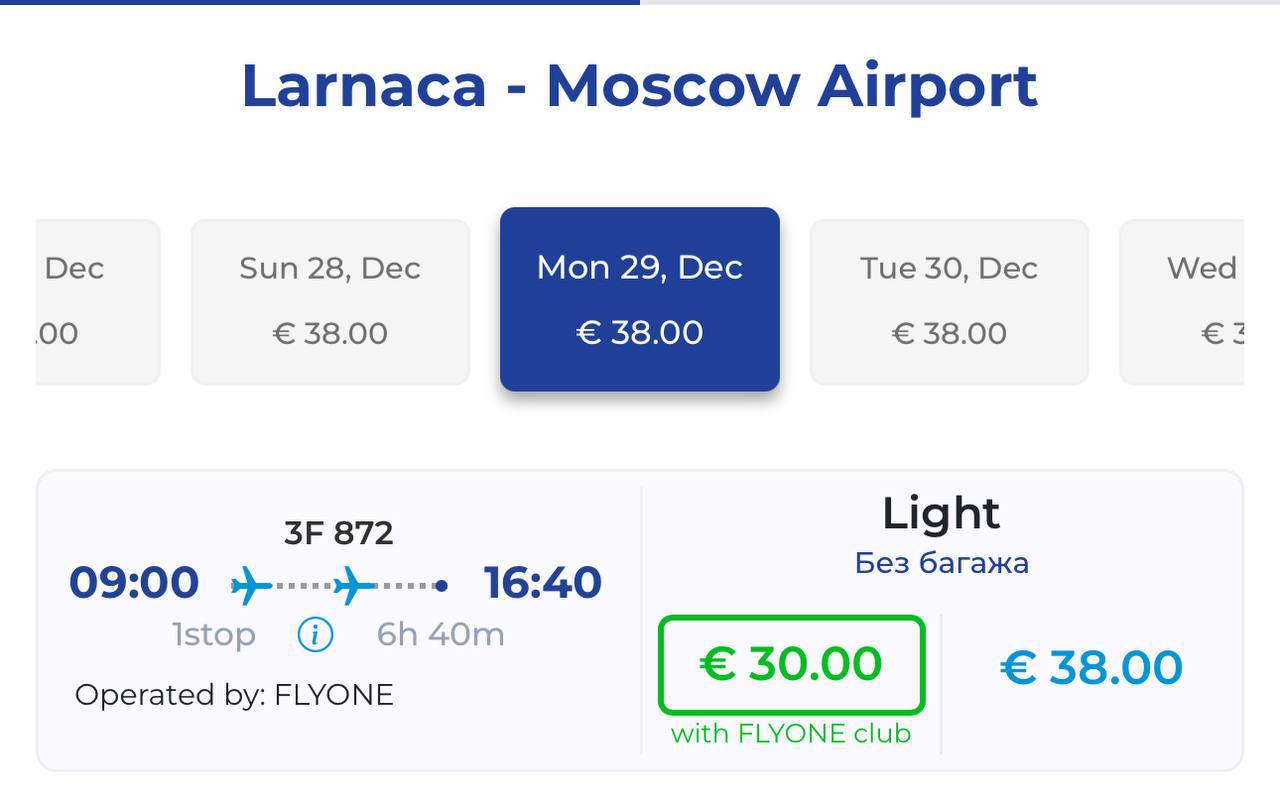Click the Operated by: FLYONE text
This screenshot has height=798, width=1280.
[234, 695]
